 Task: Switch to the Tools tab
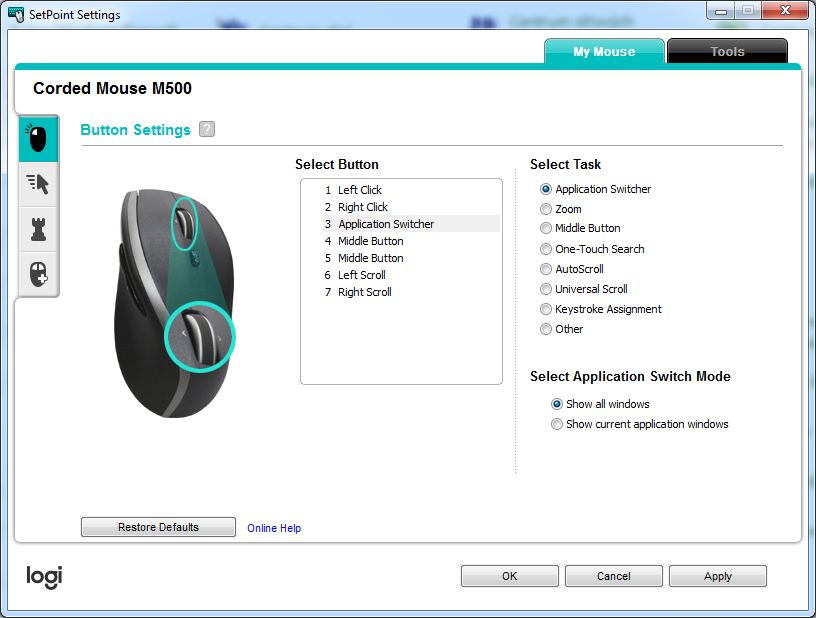(x=727, y=52)
